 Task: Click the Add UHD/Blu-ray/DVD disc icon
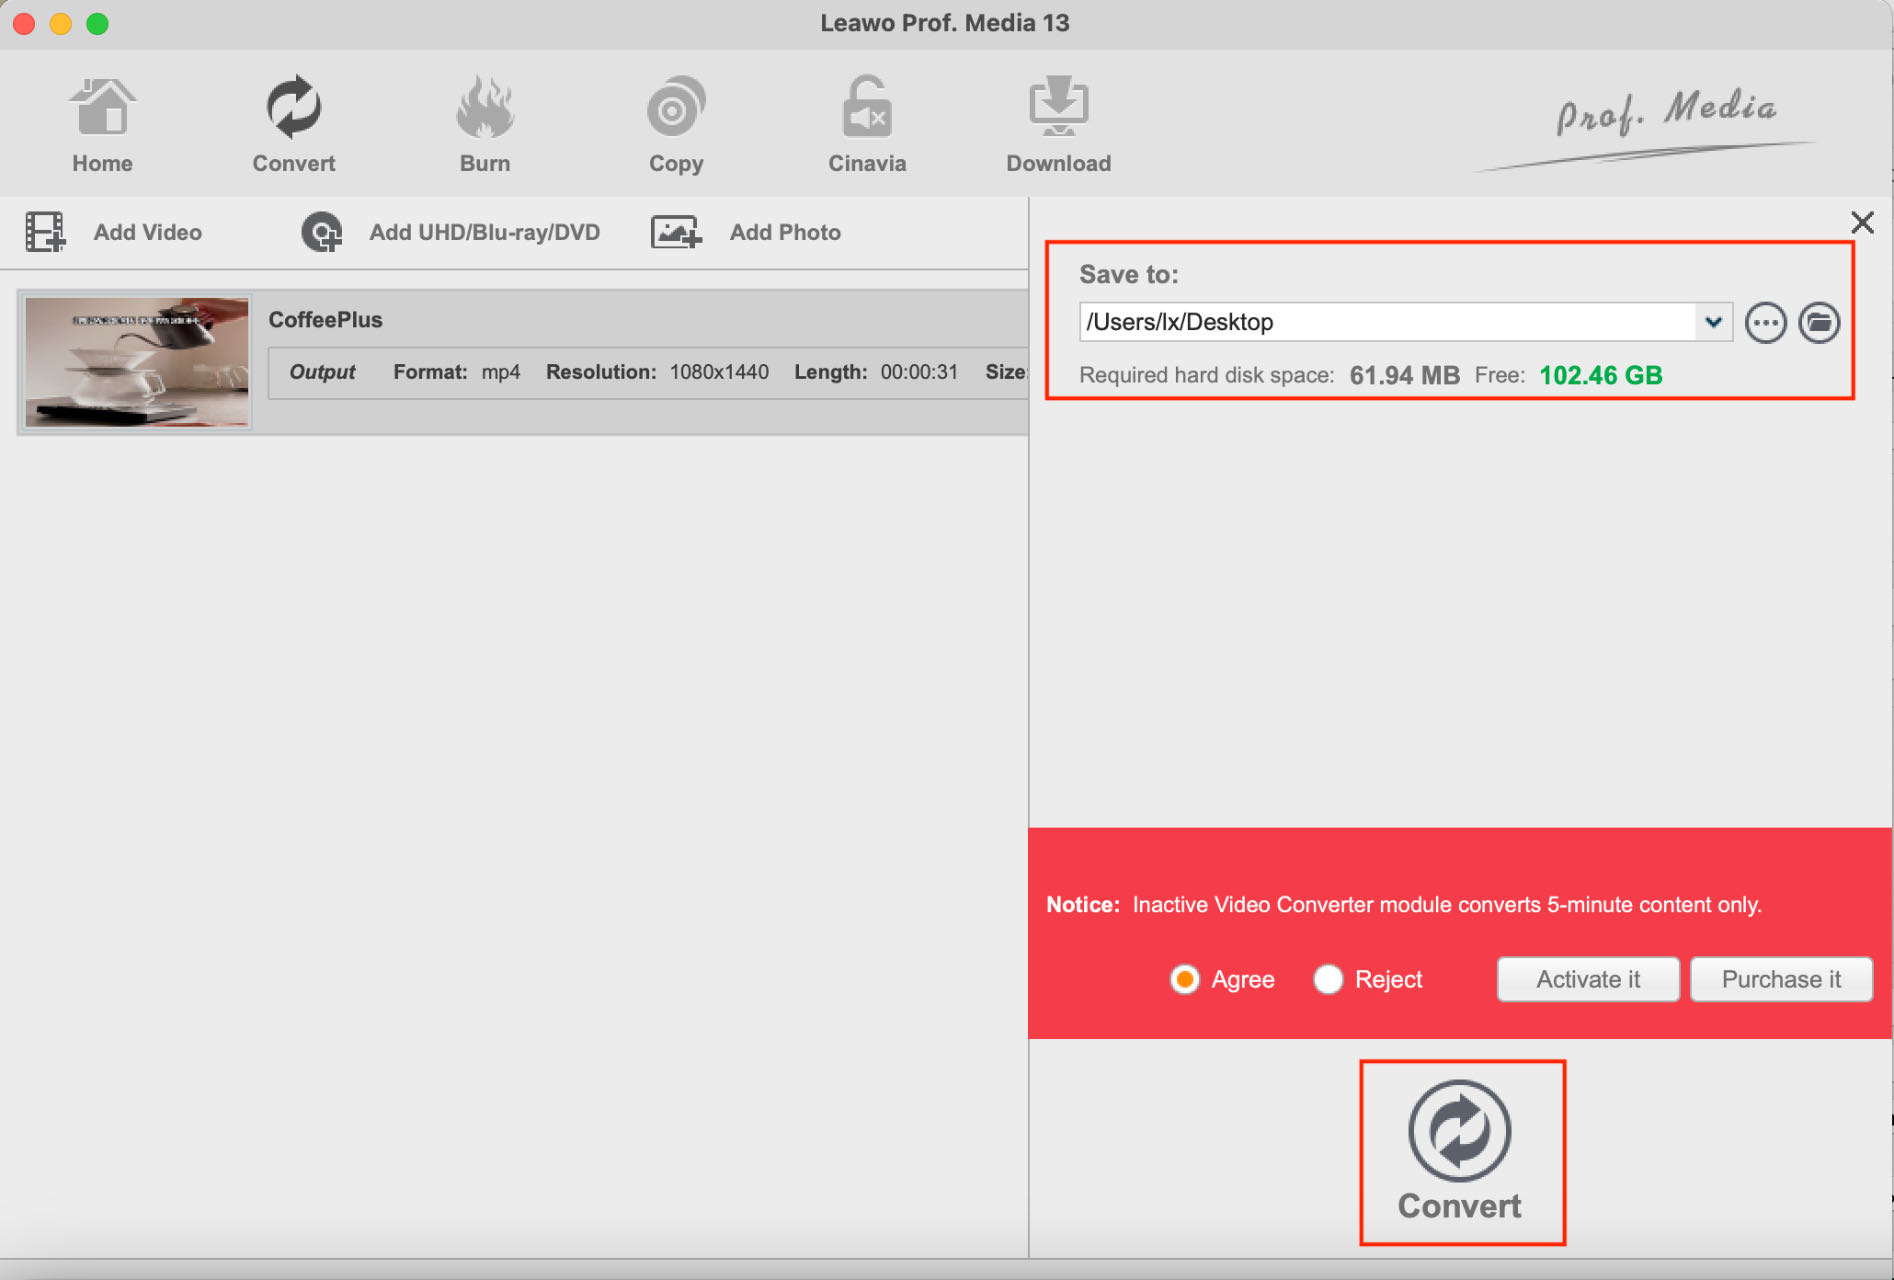(322, 232)
